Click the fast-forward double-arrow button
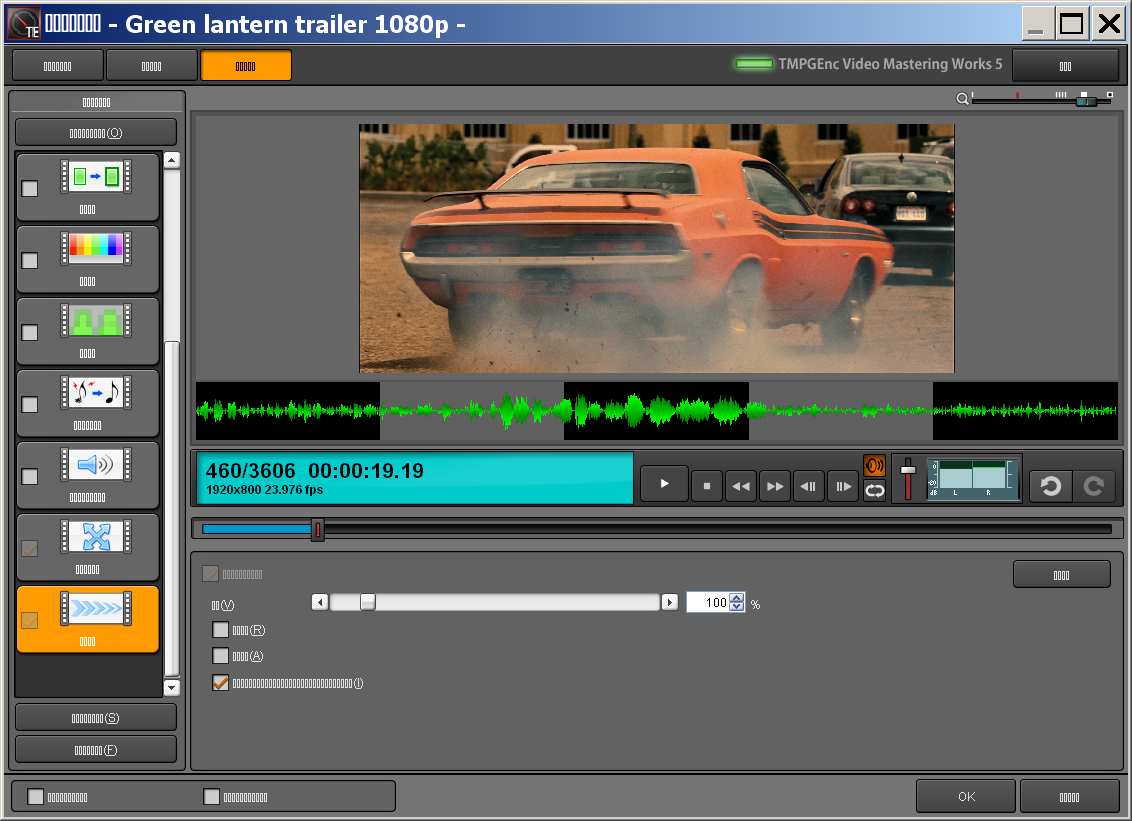Viewport: 1132px width, 821px height. [775, 486]
